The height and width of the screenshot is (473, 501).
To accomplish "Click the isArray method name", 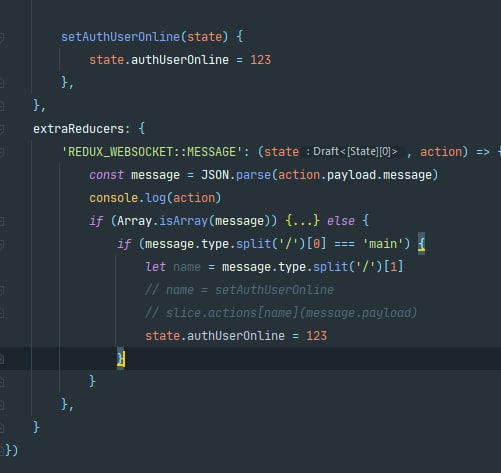I will (x=183, y=221).
